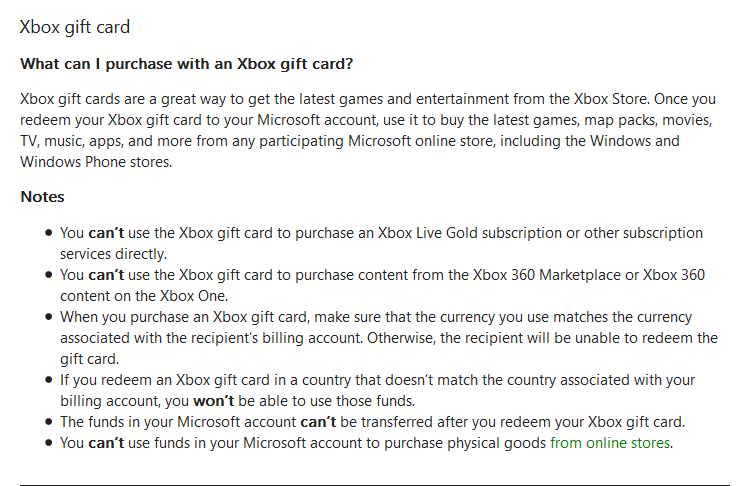747x486 pixels.
Task: Click the "What can I purchase" question heading
Action: point(186,64)
